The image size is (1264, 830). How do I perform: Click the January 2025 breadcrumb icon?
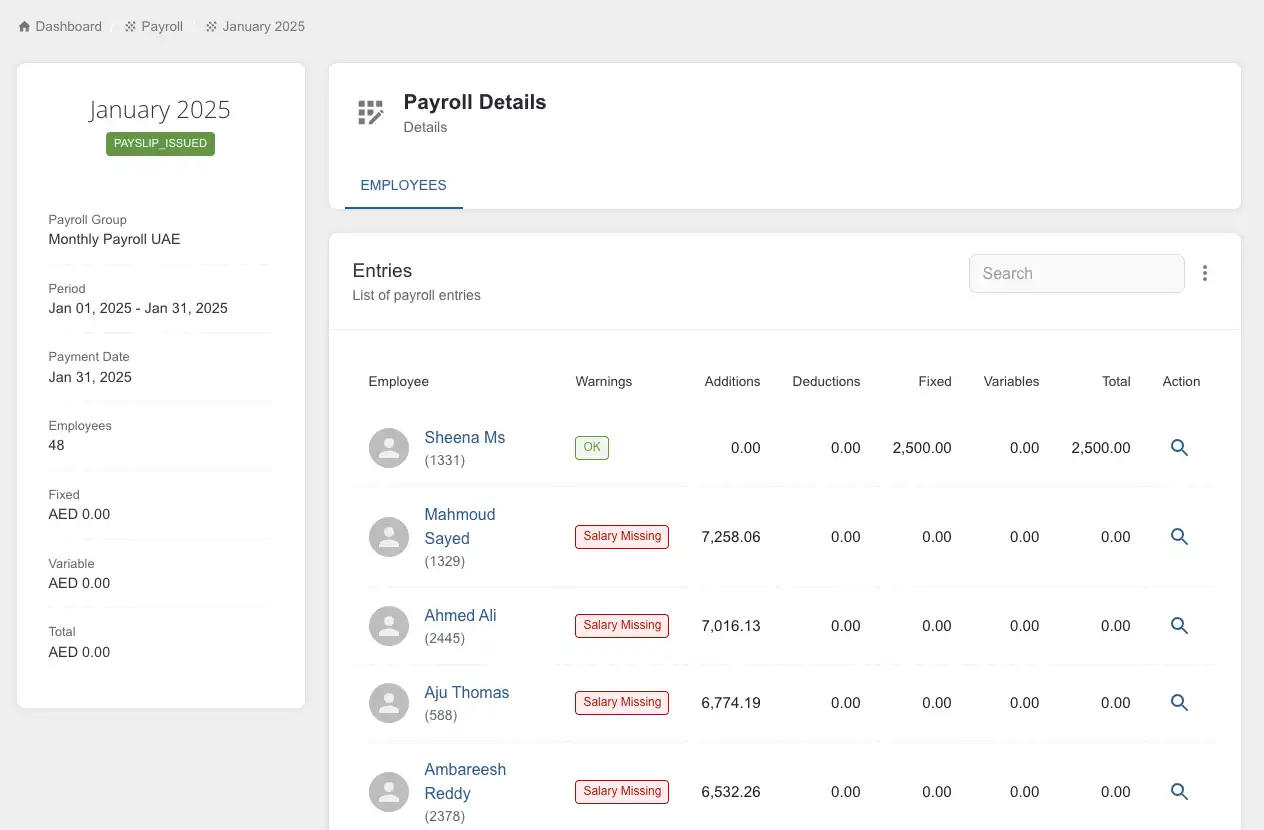point(210,26)
